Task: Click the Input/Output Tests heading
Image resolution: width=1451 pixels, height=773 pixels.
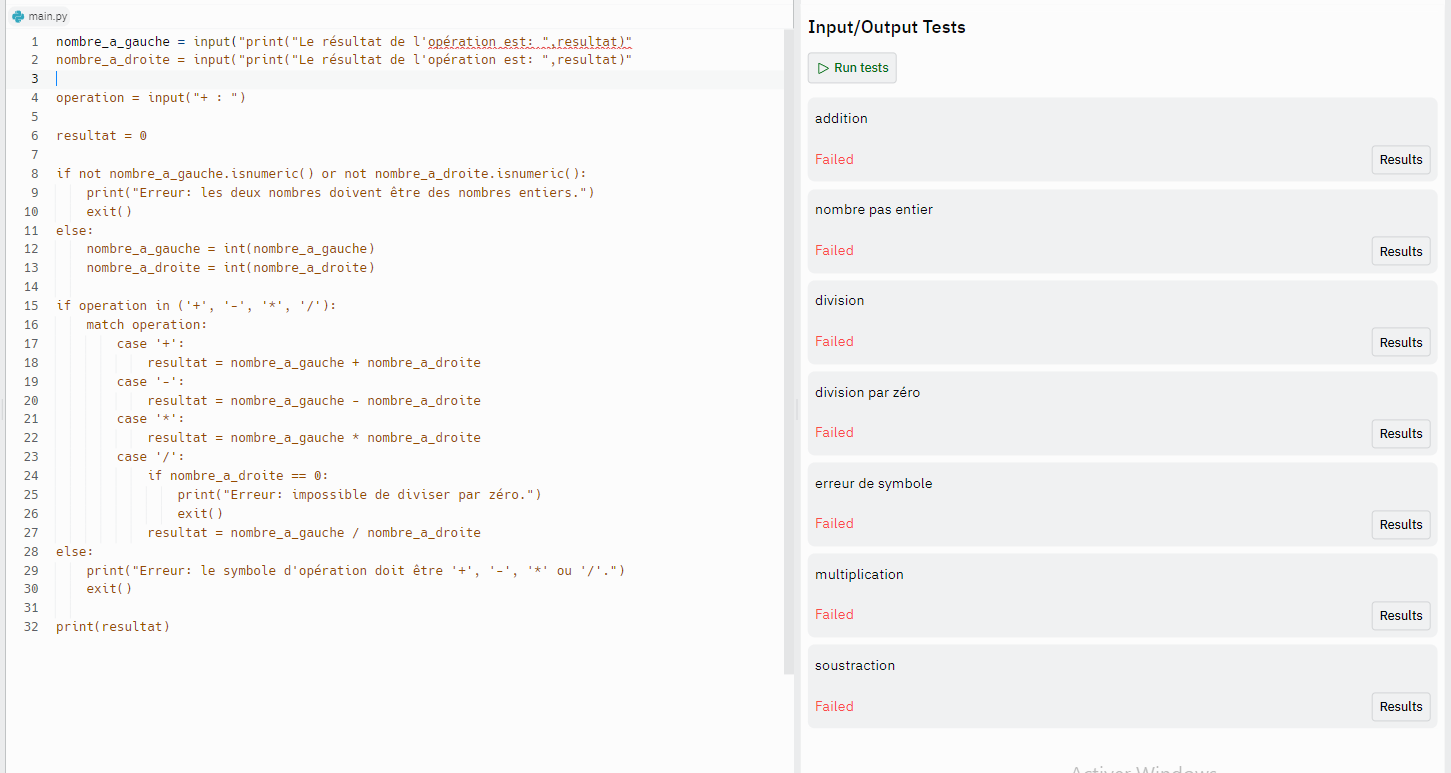Action: (x=886, y=27)
